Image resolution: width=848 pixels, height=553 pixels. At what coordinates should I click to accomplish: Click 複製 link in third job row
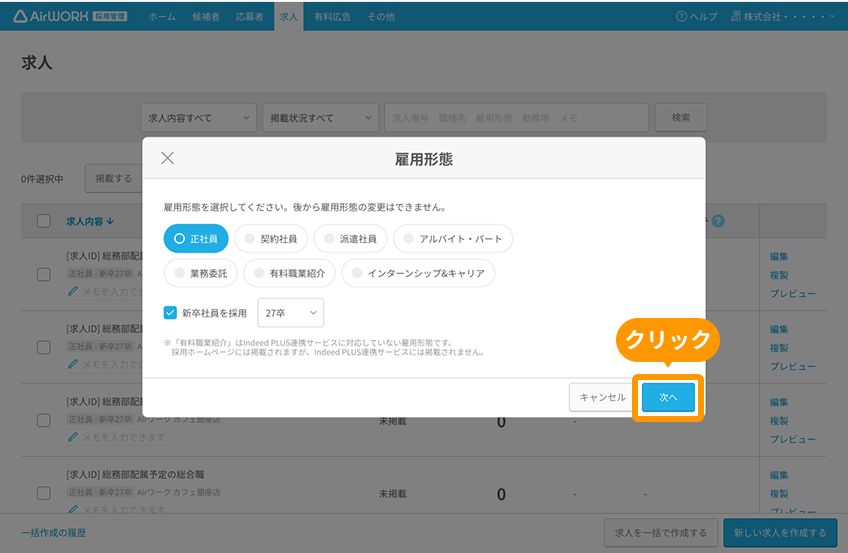click(779, 421)
